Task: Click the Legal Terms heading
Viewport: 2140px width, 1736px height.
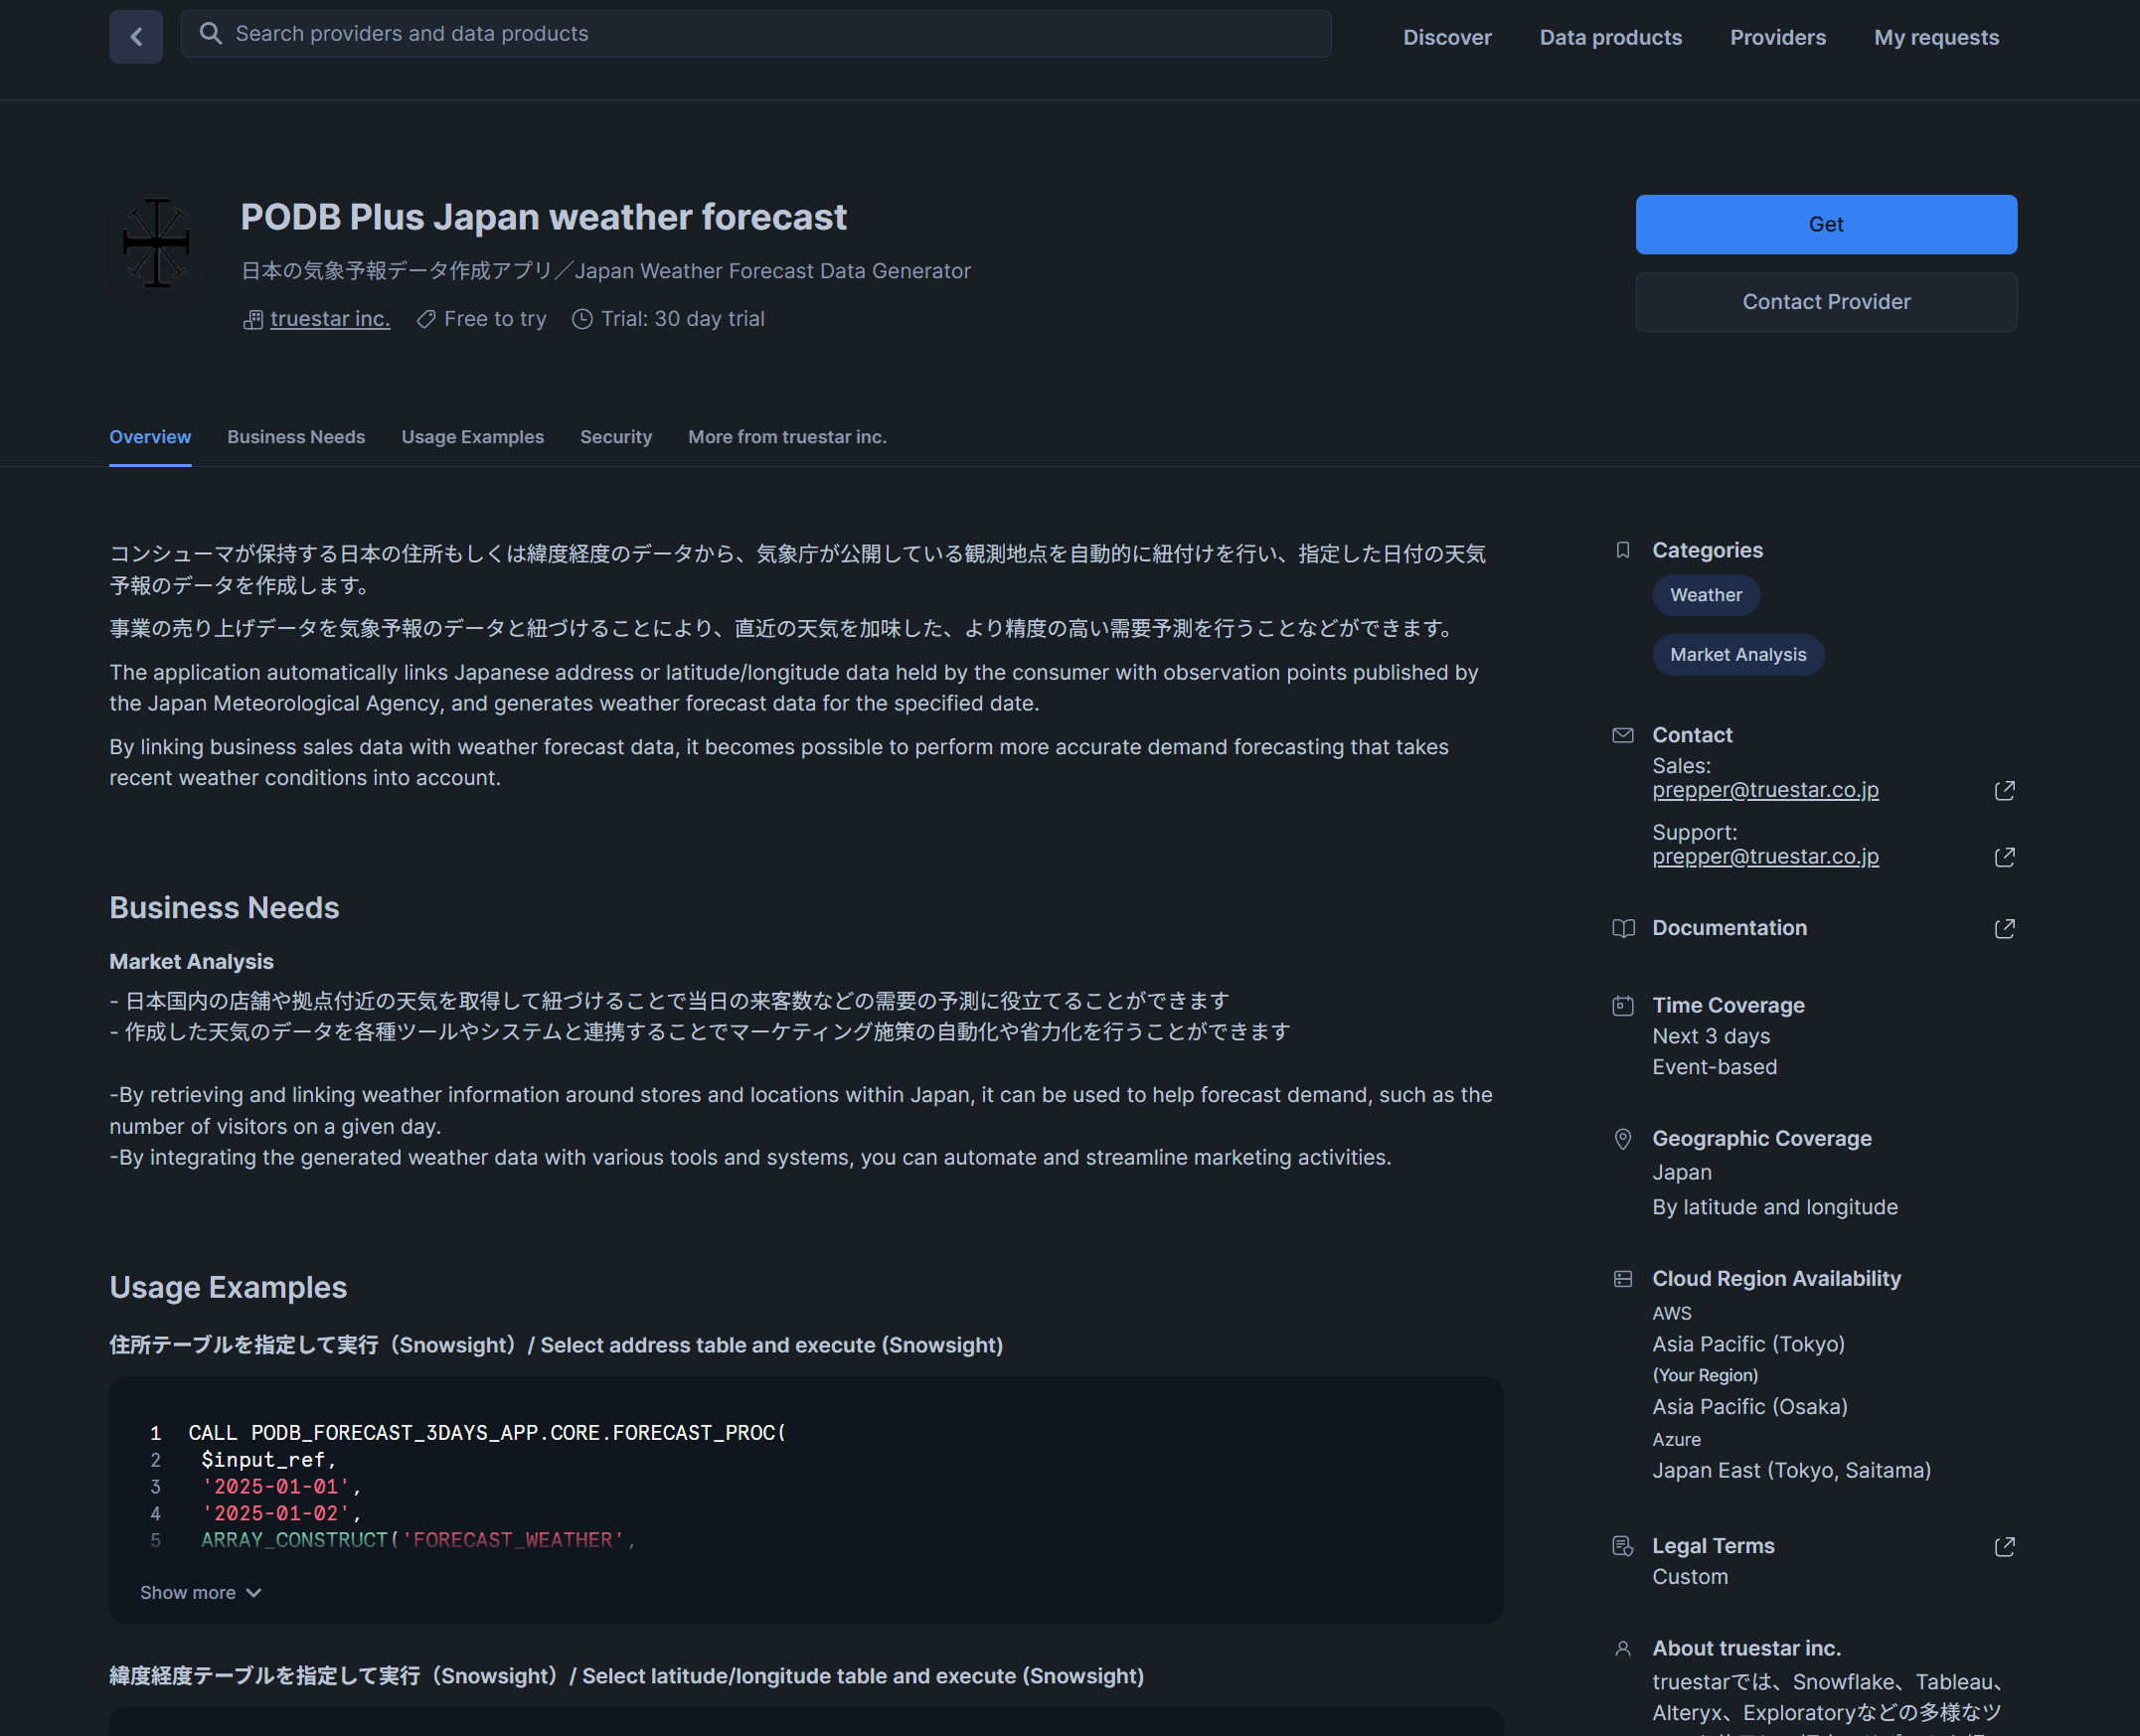Action: point(1713,1546)
